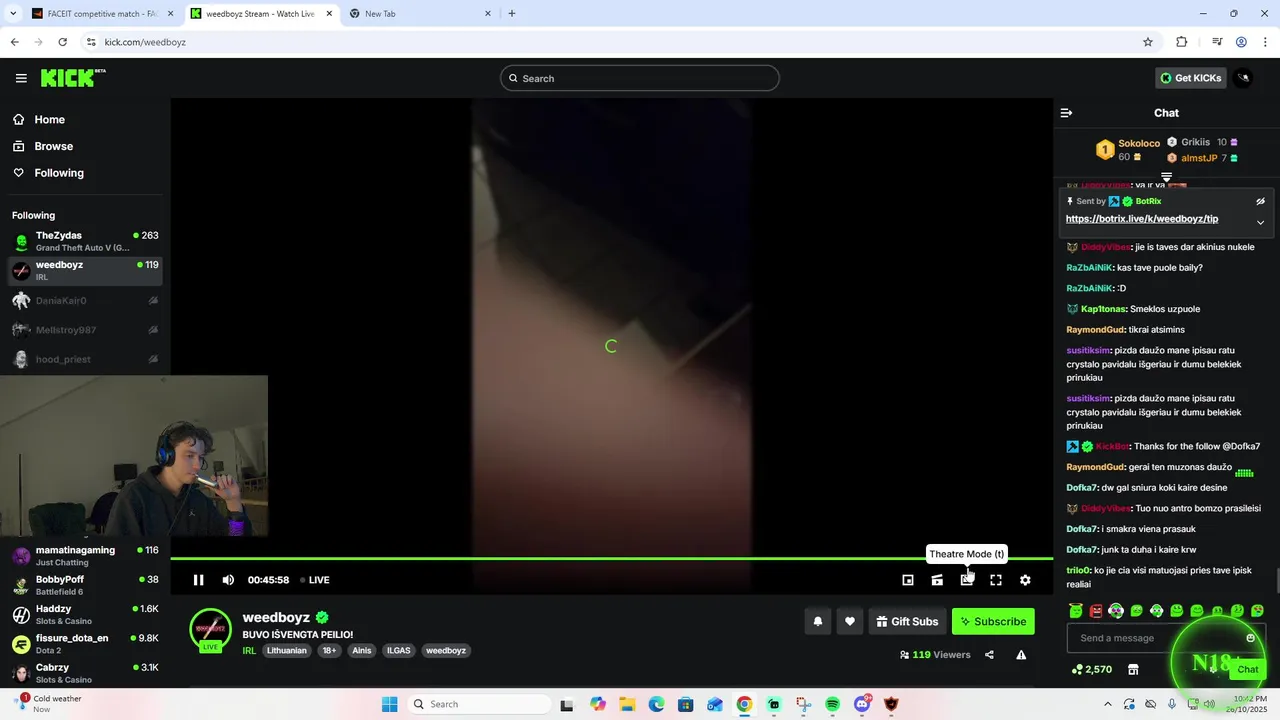
Task: Click the notification bell for weedboyz
Action: [817, 621]
